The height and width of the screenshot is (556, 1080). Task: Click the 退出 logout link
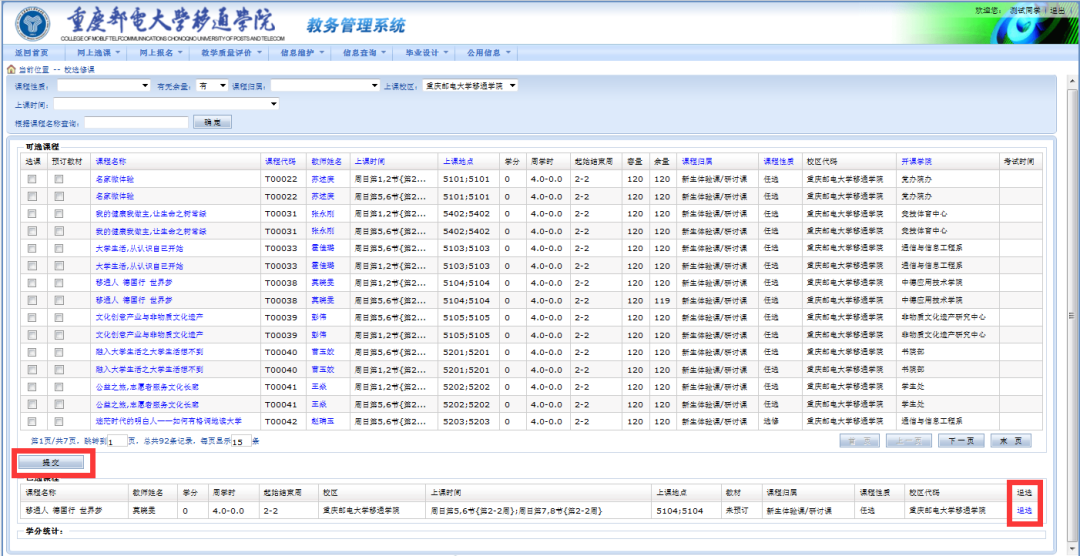[x=1057, y=10]
